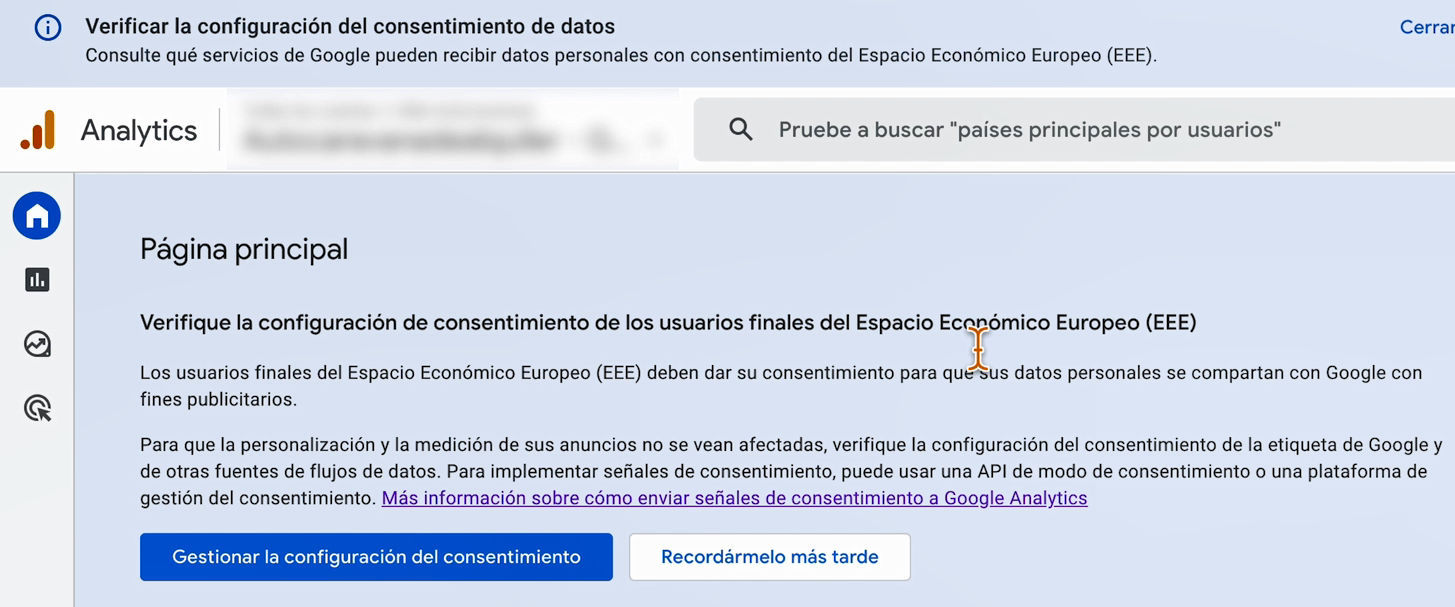Click banner text 'Consulte qué servicios de Google'
This screenshot has height=607, width=1455.
click(621, 56)
